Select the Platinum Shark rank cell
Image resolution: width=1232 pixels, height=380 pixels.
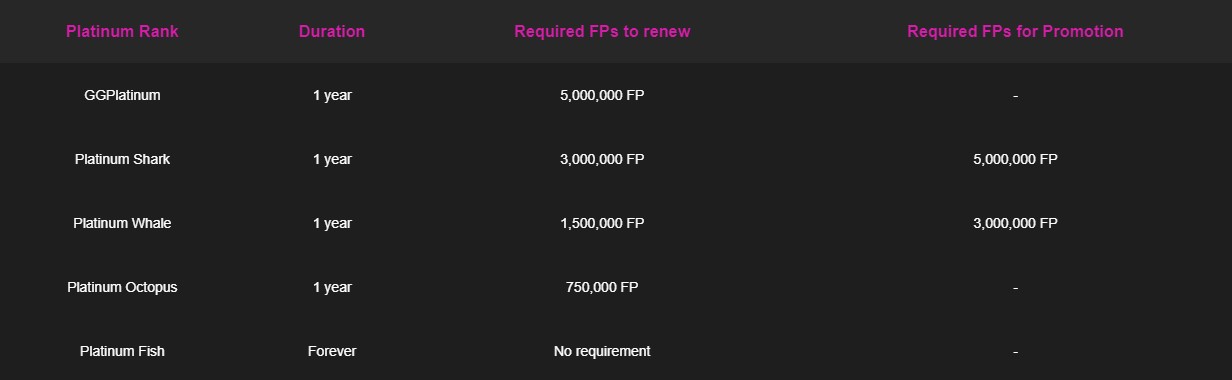click(x=122, y=159)
